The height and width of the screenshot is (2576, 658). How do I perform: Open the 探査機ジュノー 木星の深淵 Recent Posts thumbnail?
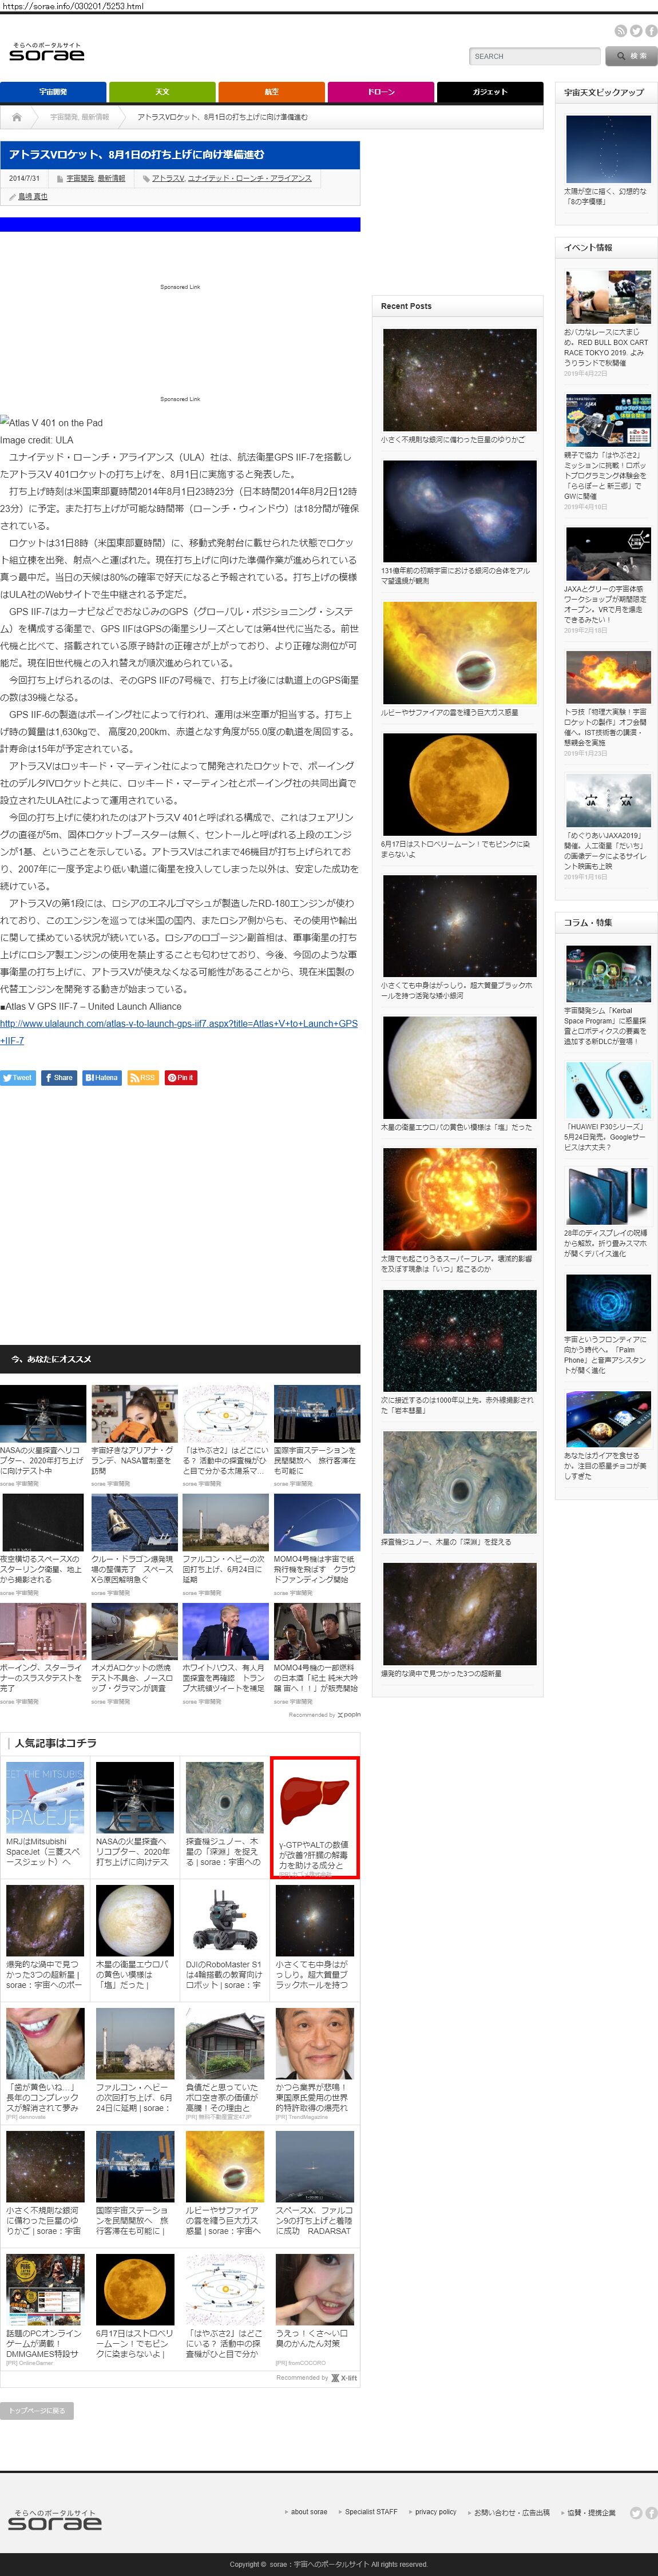(459, 1482)
